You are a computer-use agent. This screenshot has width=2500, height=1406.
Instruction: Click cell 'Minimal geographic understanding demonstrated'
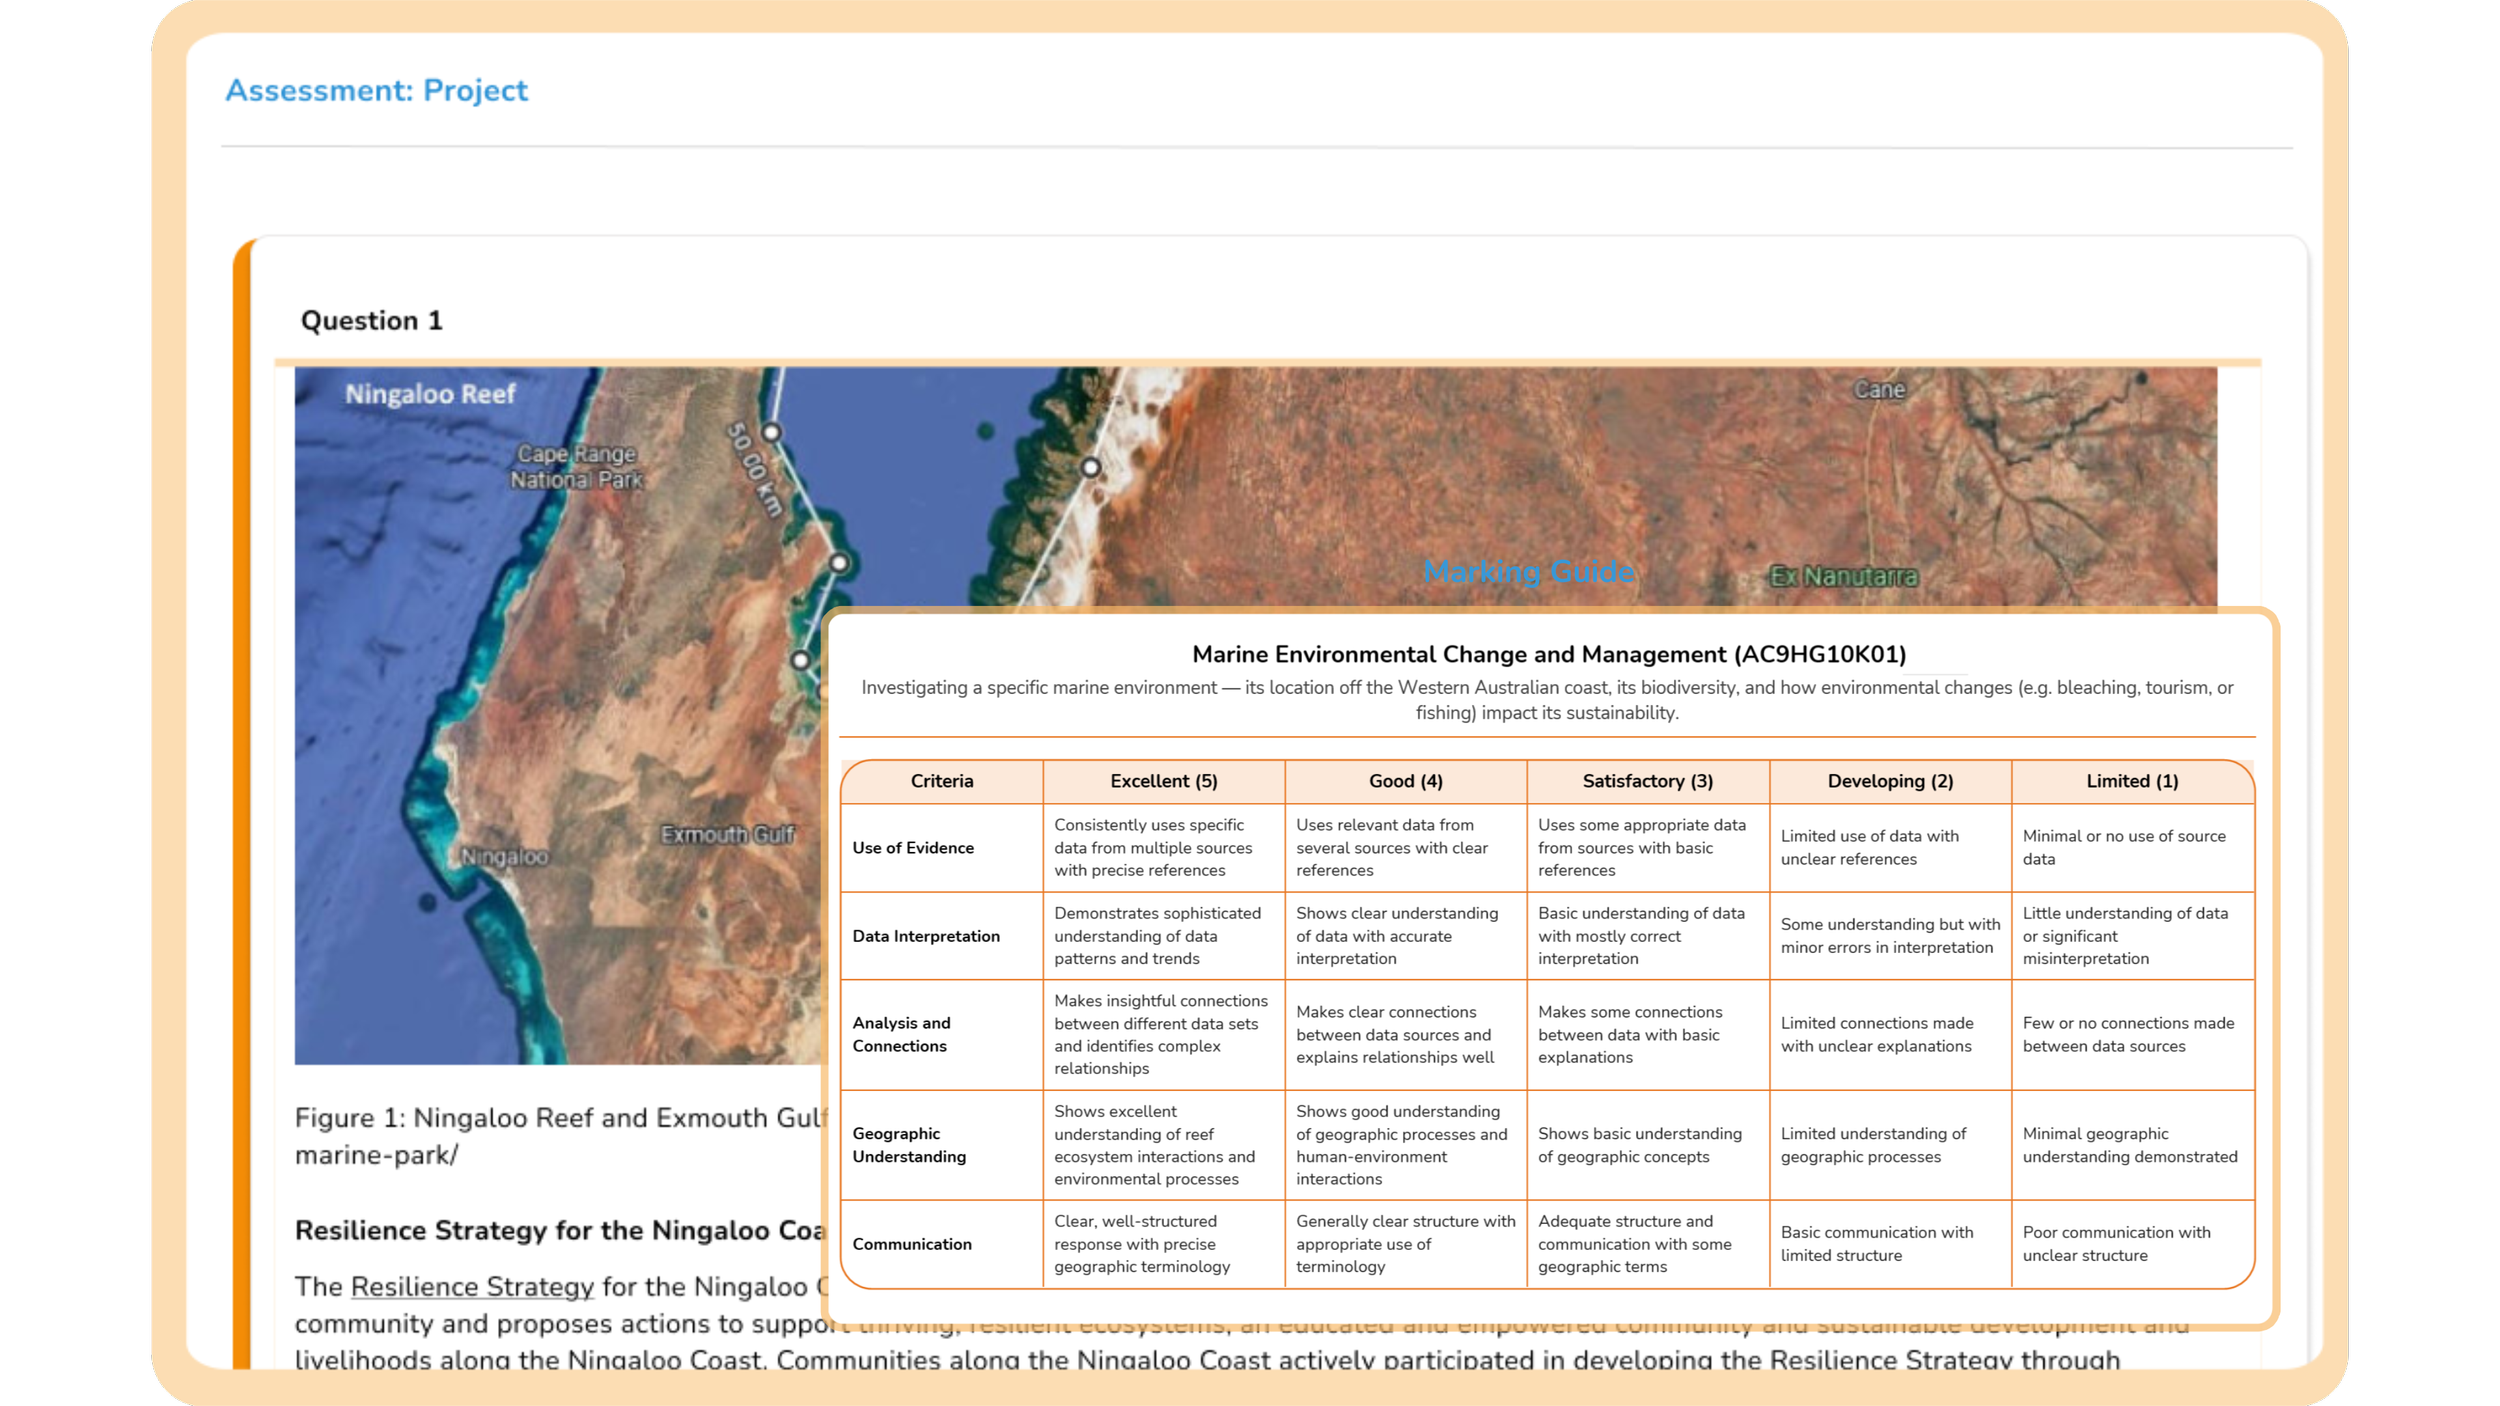[x=2132, y=1145]
